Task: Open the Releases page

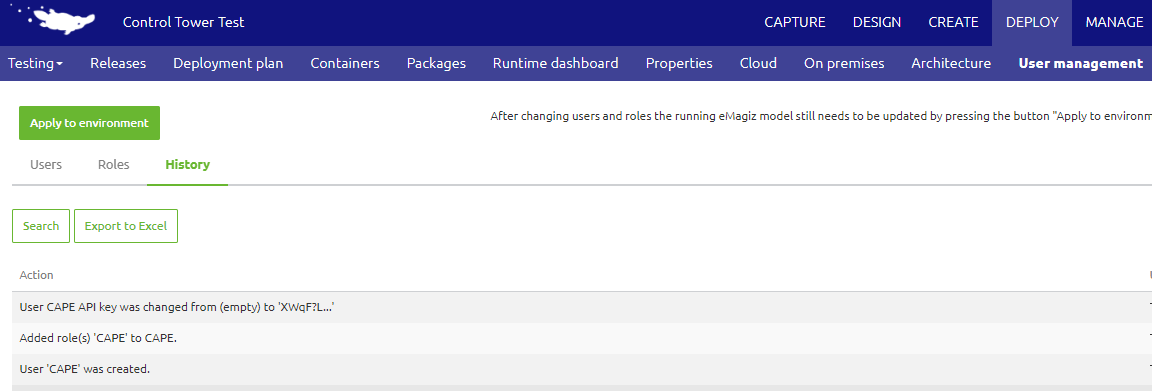Action: click(x=118, y=63)
